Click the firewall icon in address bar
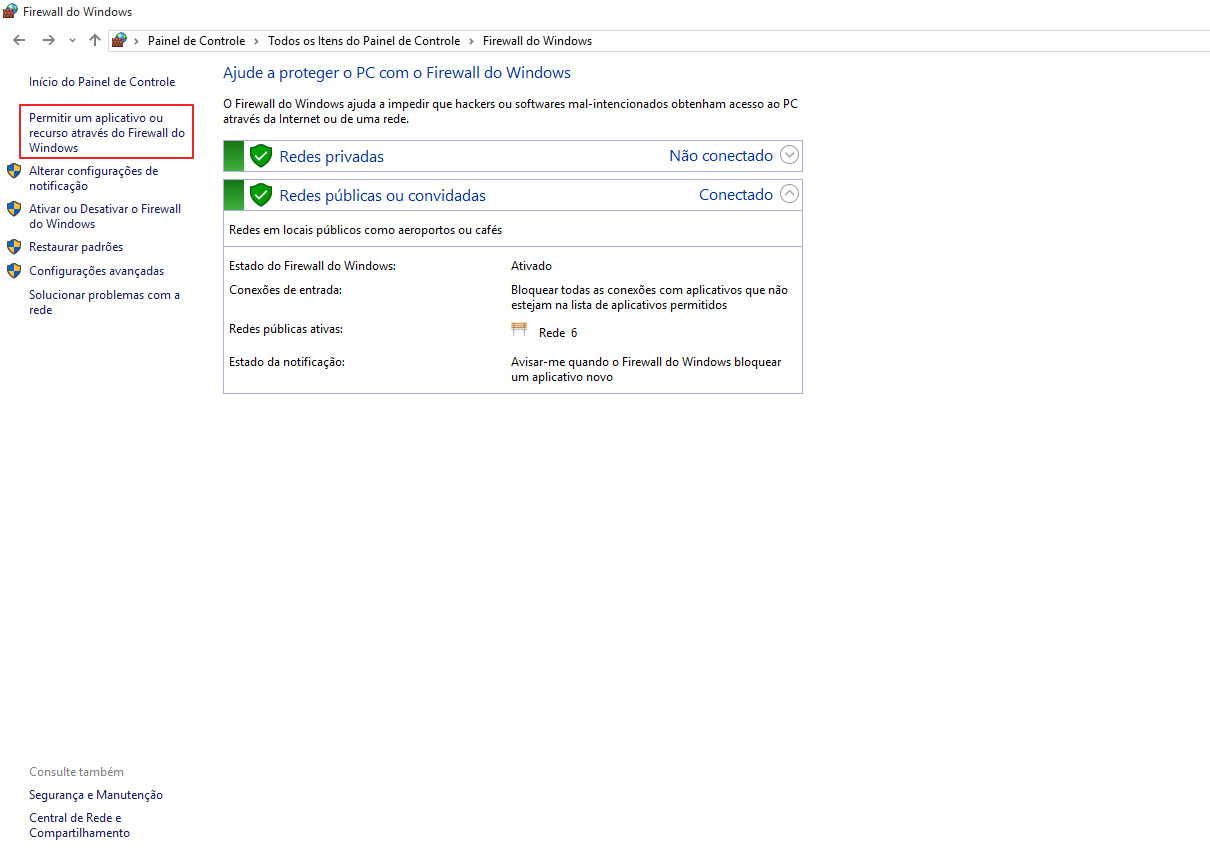 tap(120, 41)
